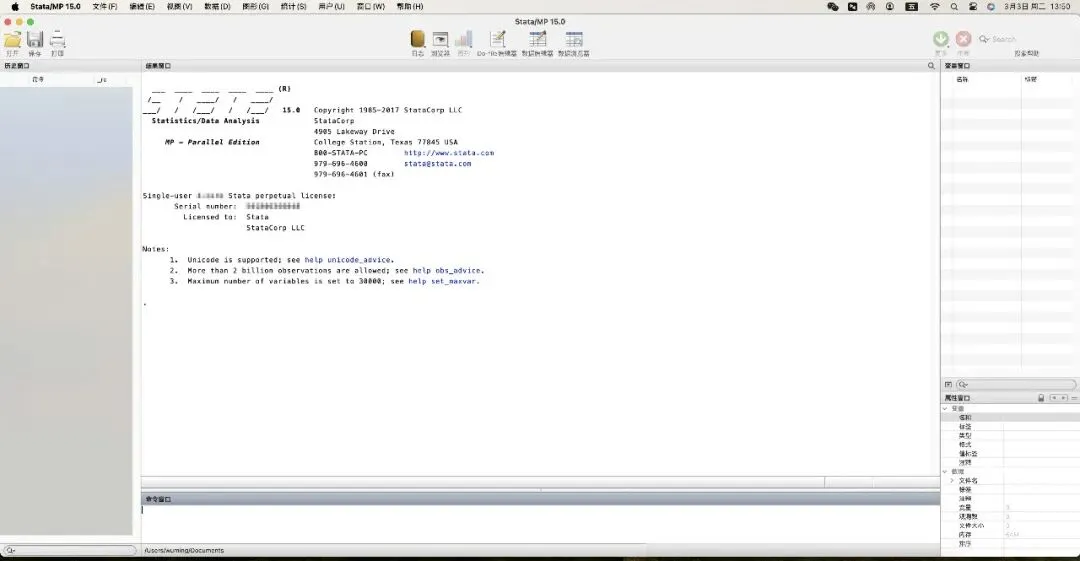Select the 文件大小 row in Properties
Image resolution: width=1080 pixels, height=561 pixels.
click(x=1010, y=525)
